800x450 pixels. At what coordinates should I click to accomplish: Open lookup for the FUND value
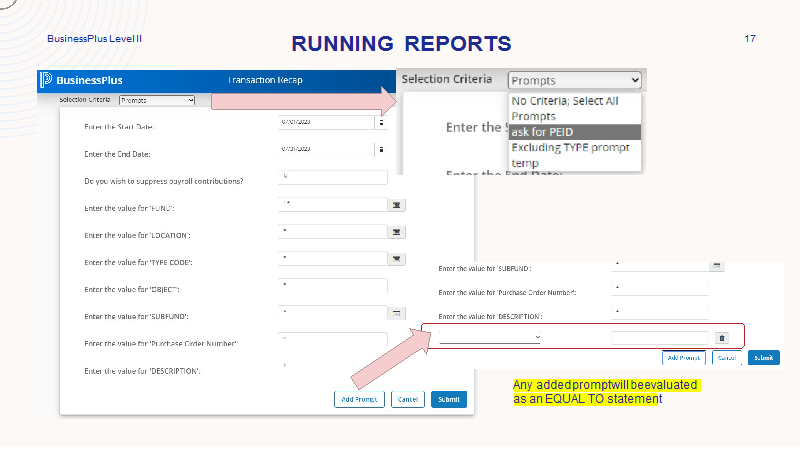pos(396,205)
